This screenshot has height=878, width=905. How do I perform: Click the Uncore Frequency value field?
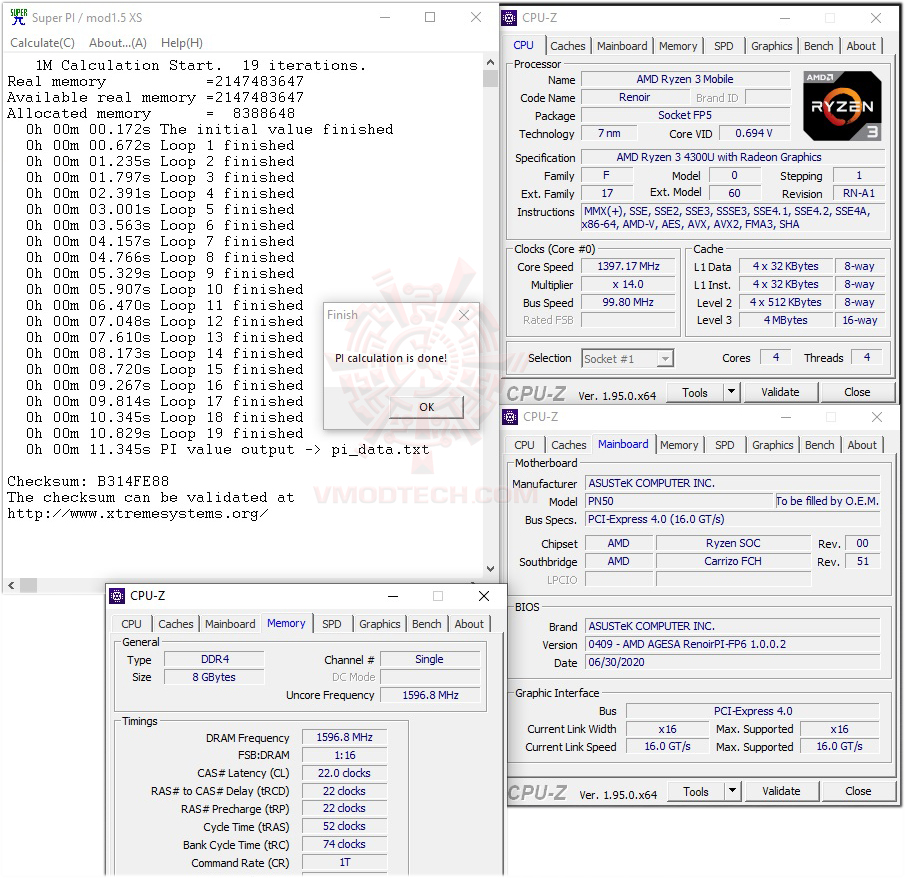pyautogui.click(x=430, y=695)
